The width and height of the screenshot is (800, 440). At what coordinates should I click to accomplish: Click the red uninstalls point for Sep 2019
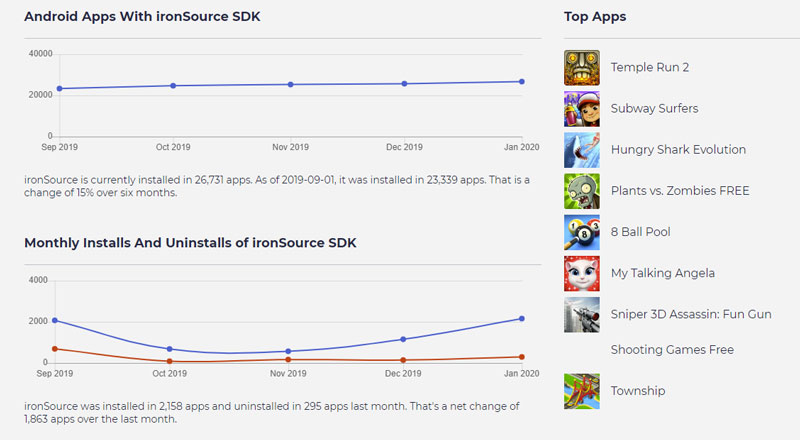[x=55, y=349]
